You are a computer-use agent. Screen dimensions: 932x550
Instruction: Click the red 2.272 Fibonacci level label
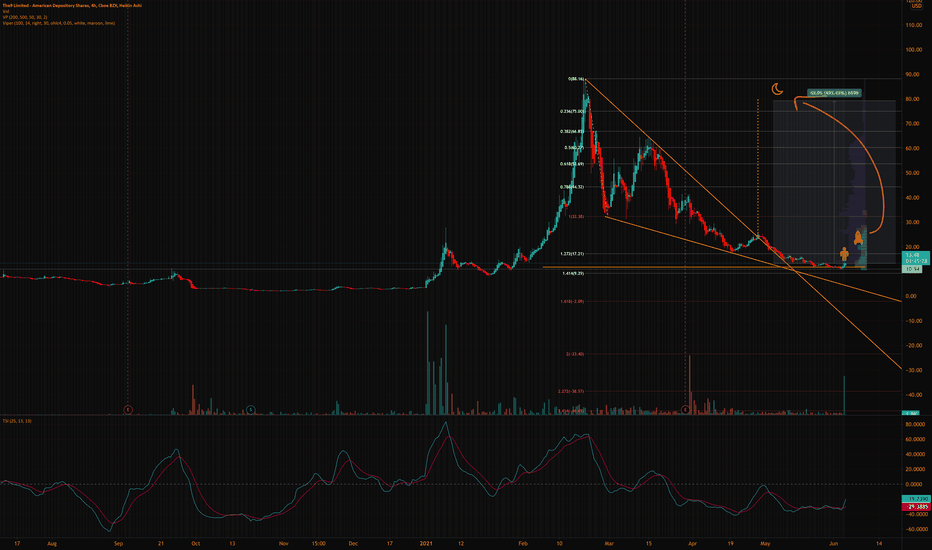coord(571,391)
